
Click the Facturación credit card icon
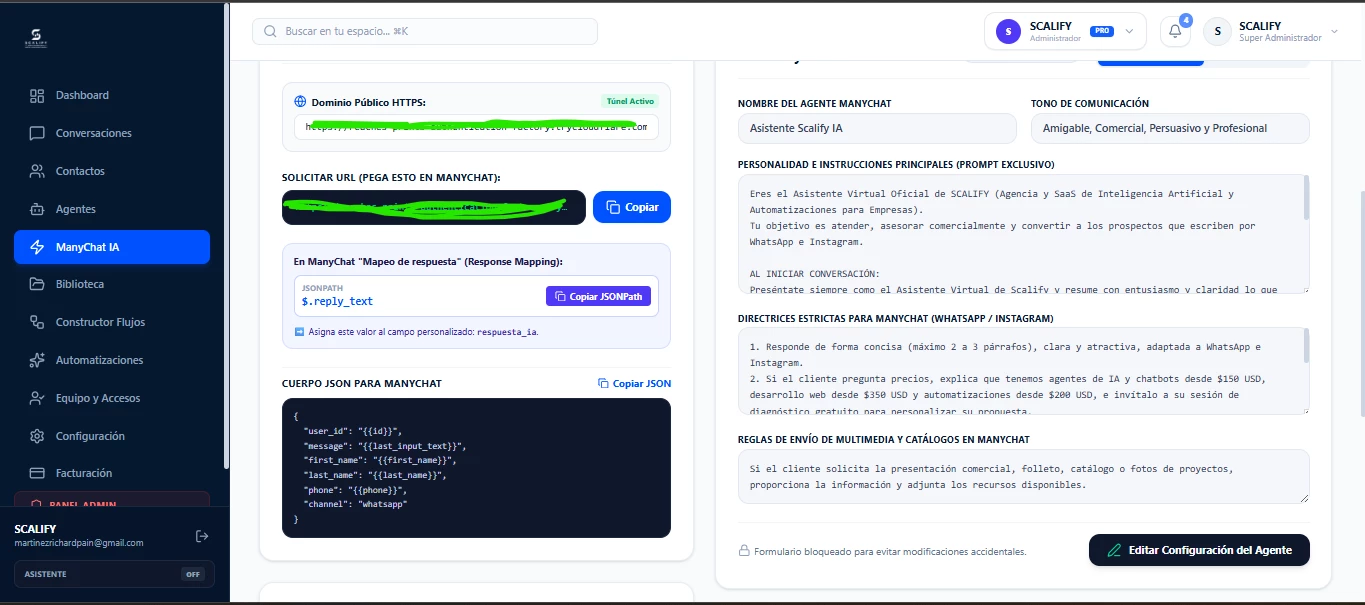[37, 473]
